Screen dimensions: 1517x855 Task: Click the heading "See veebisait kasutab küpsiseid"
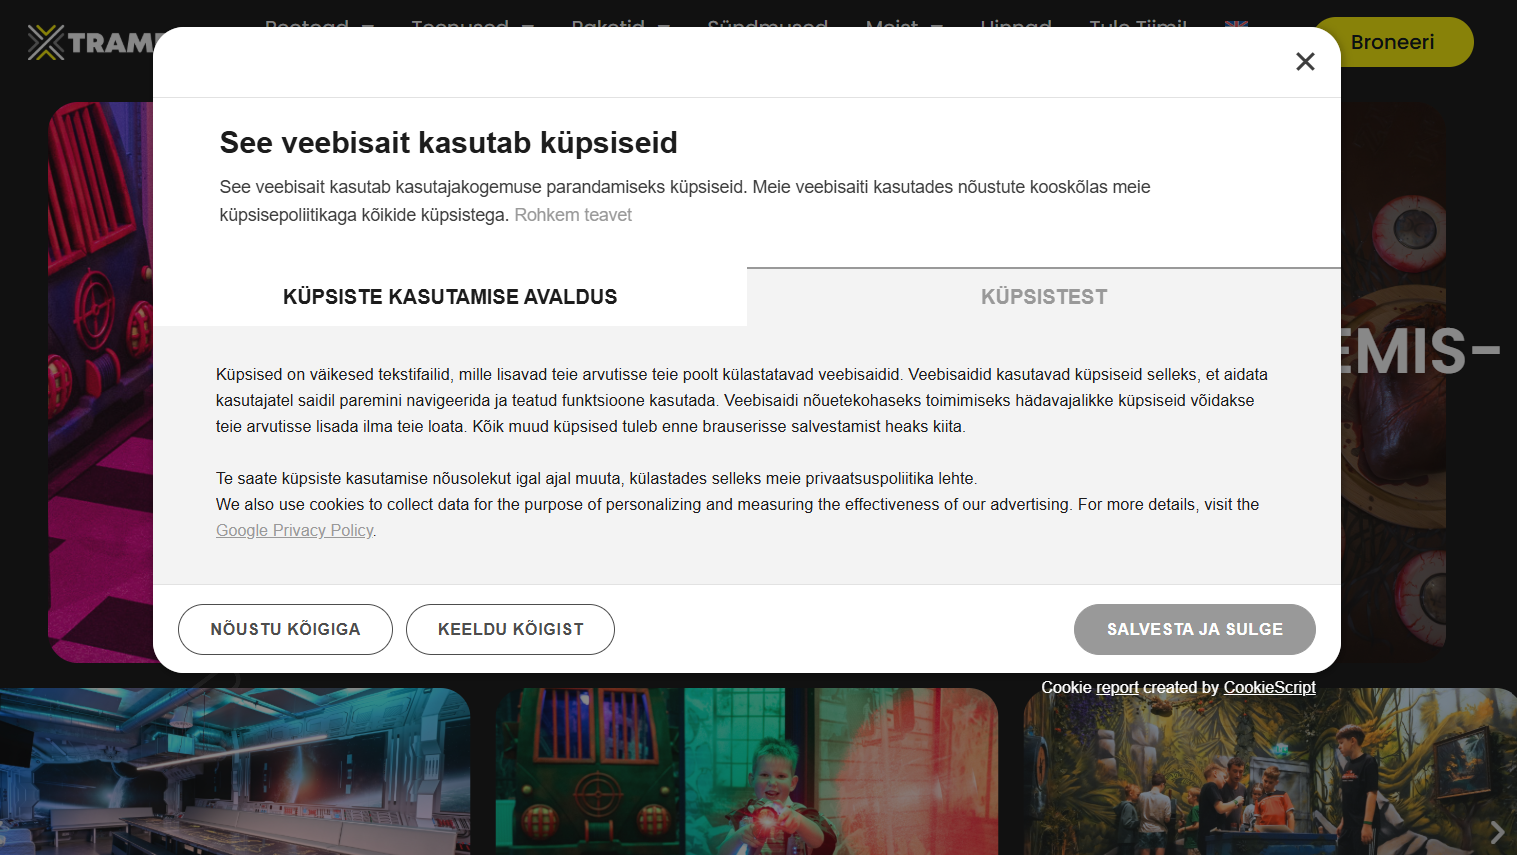pos(449,143)
